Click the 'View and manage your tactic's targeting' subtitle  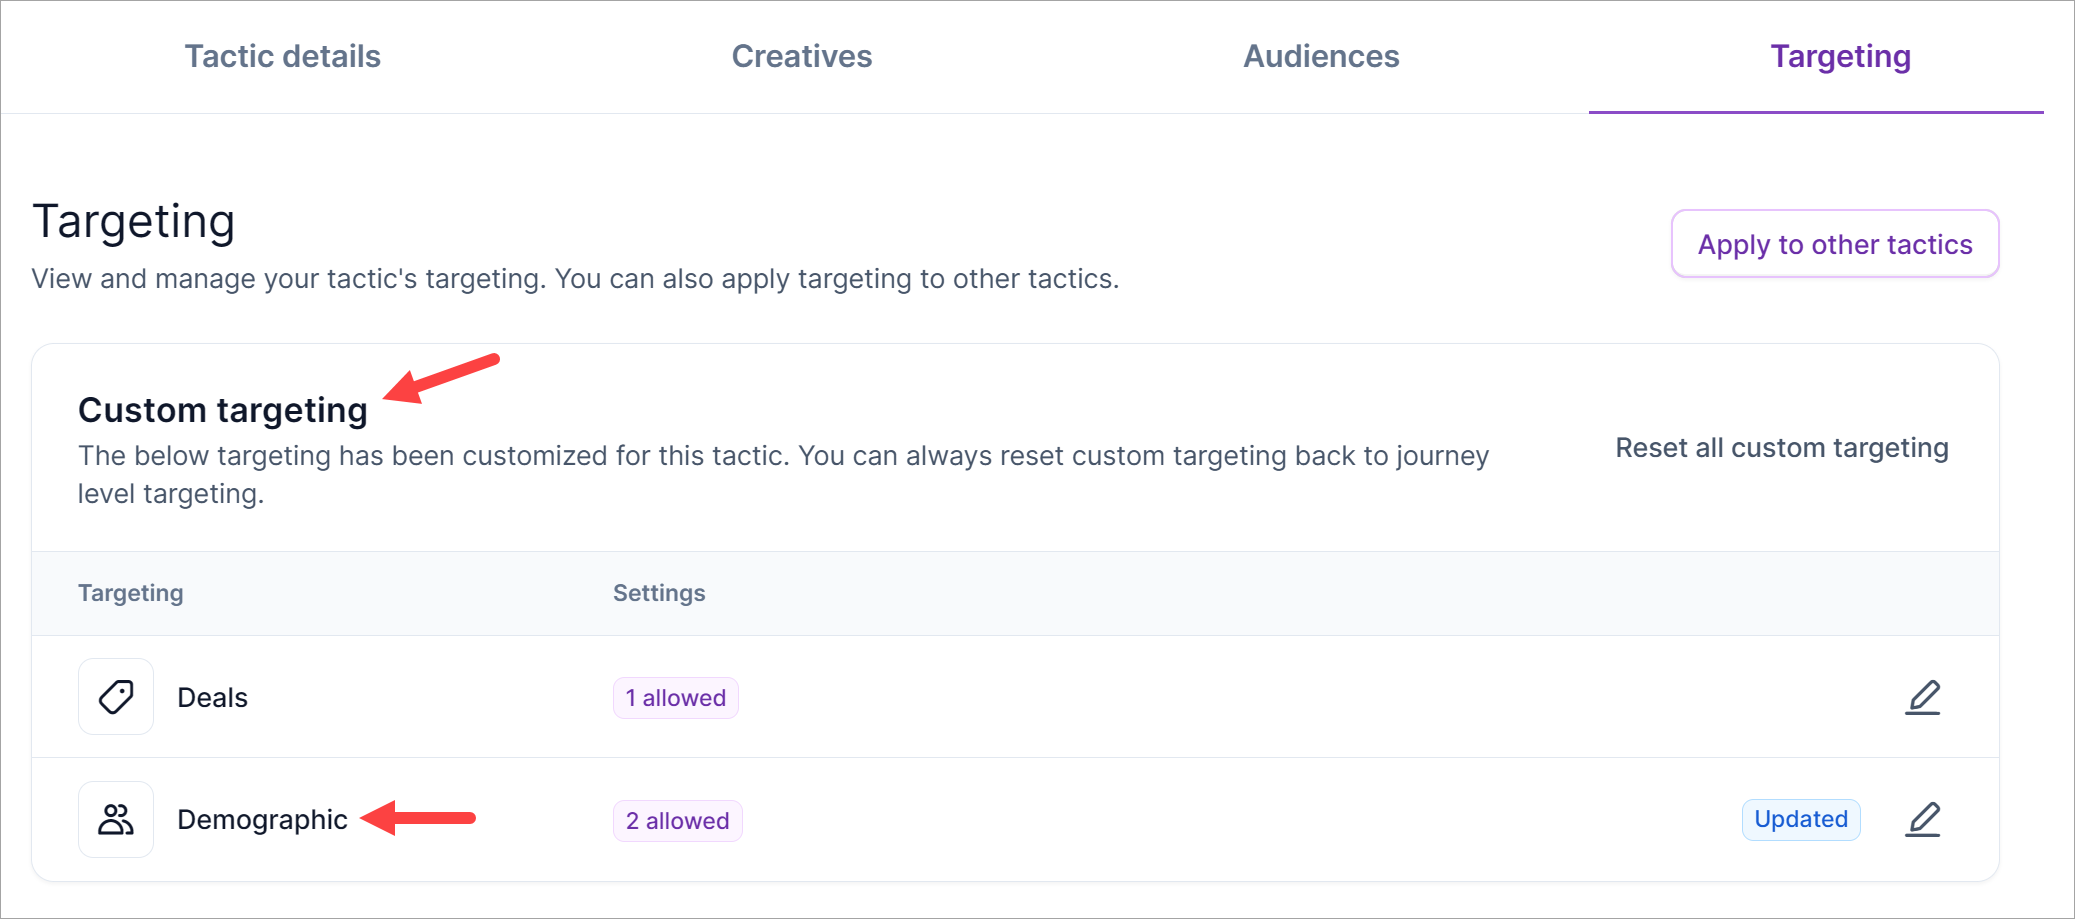point(575,279)
